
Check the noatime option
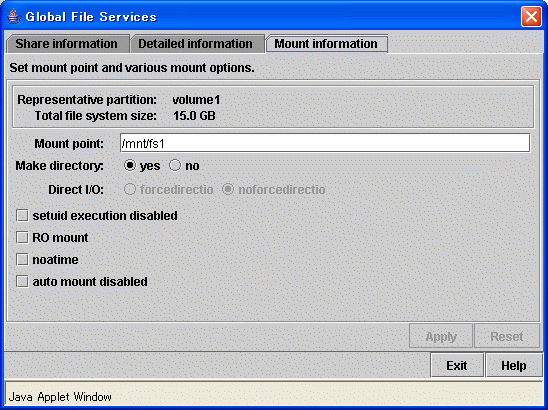tap(22, 260)
